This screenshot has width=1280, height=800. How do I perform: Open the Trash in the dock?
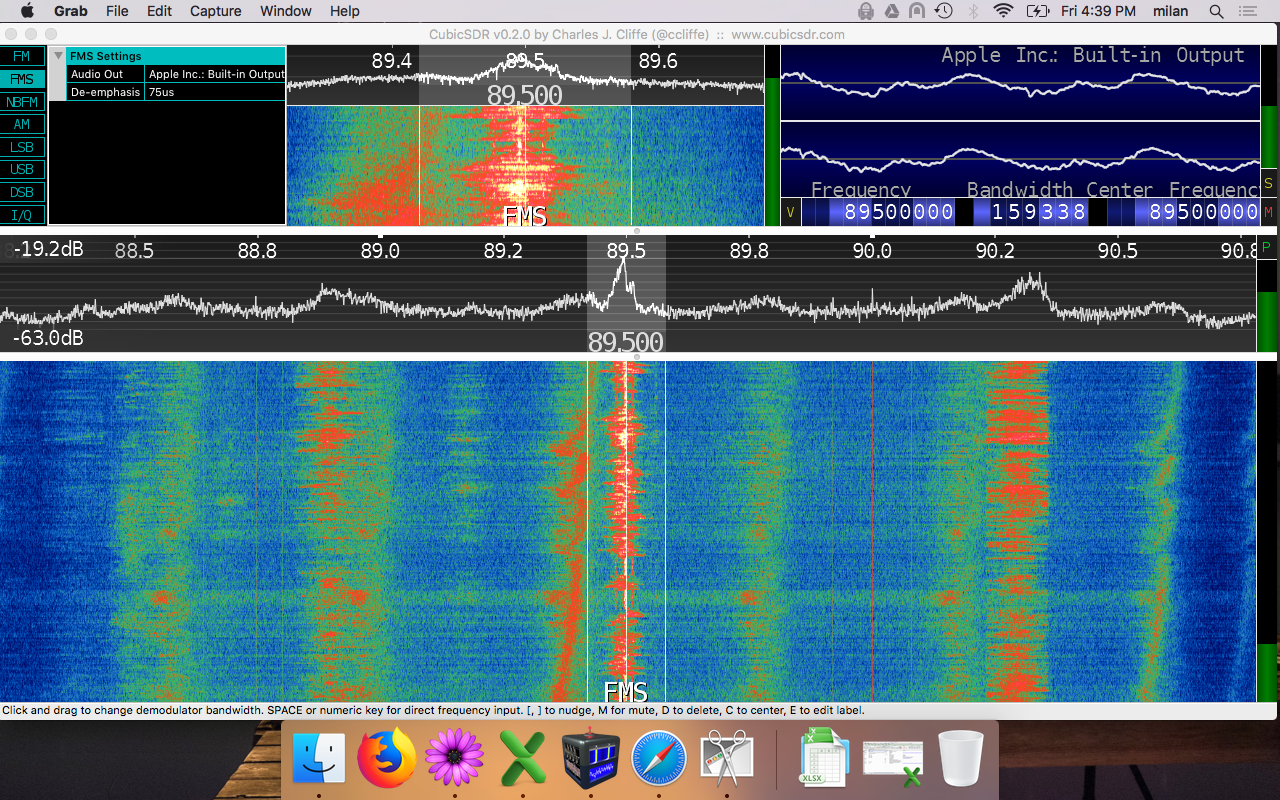coord(961,759)
